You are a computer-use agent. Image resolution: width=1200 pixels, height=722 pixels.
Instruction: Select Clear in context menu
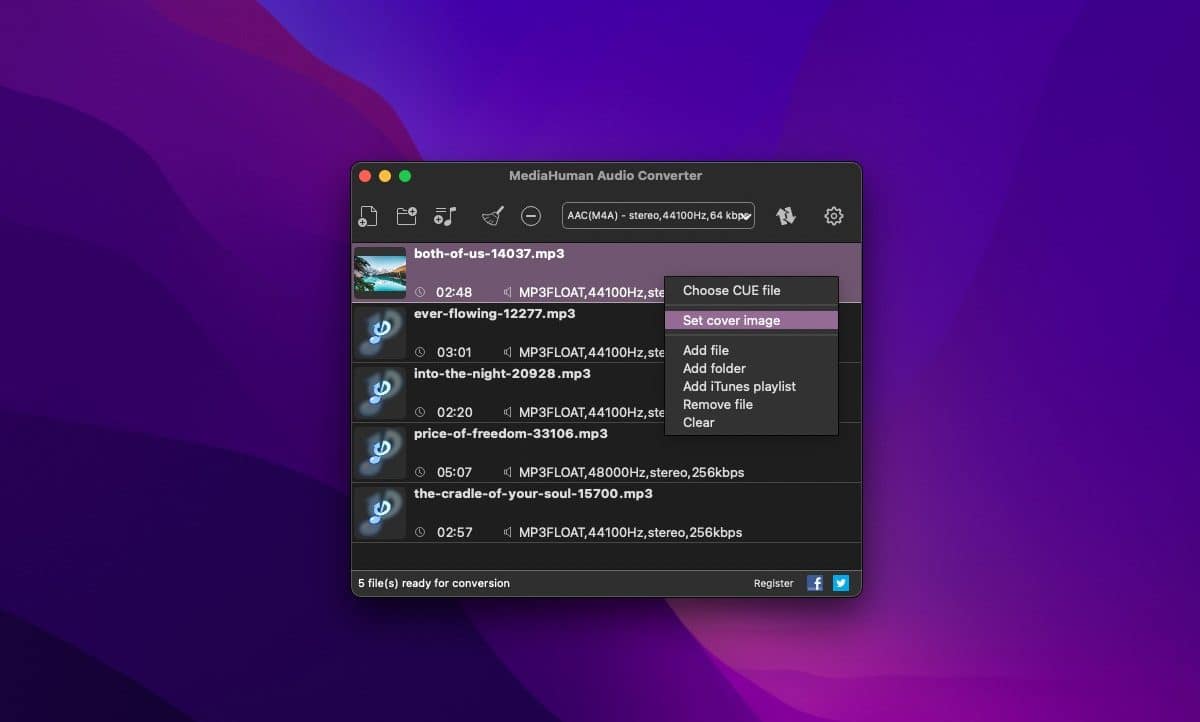(698, 422)
